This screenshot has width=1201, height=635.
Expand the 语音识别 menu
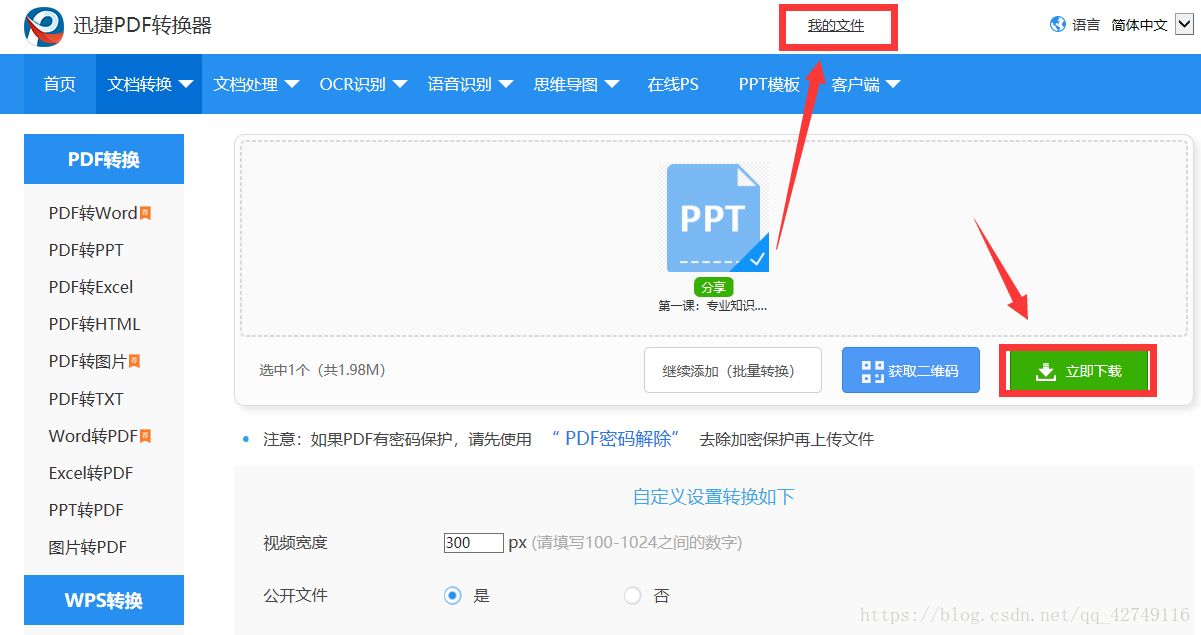pos(470,84)
